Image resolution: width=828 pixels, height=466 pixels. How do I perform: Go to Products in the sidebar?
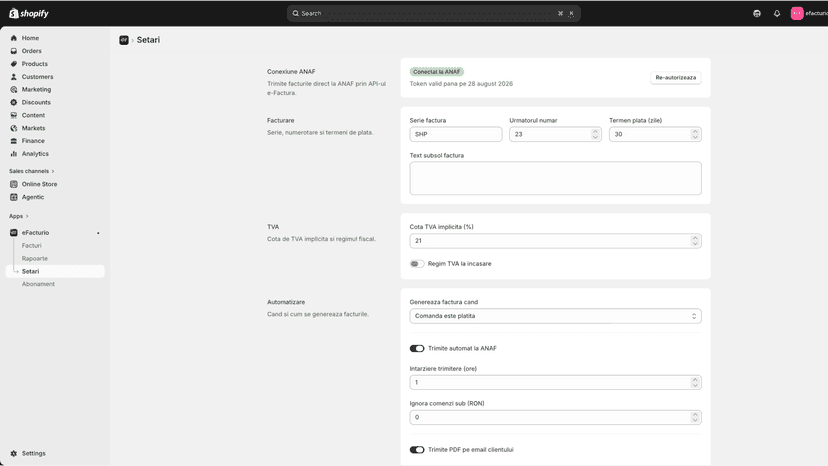pos(35,64)
